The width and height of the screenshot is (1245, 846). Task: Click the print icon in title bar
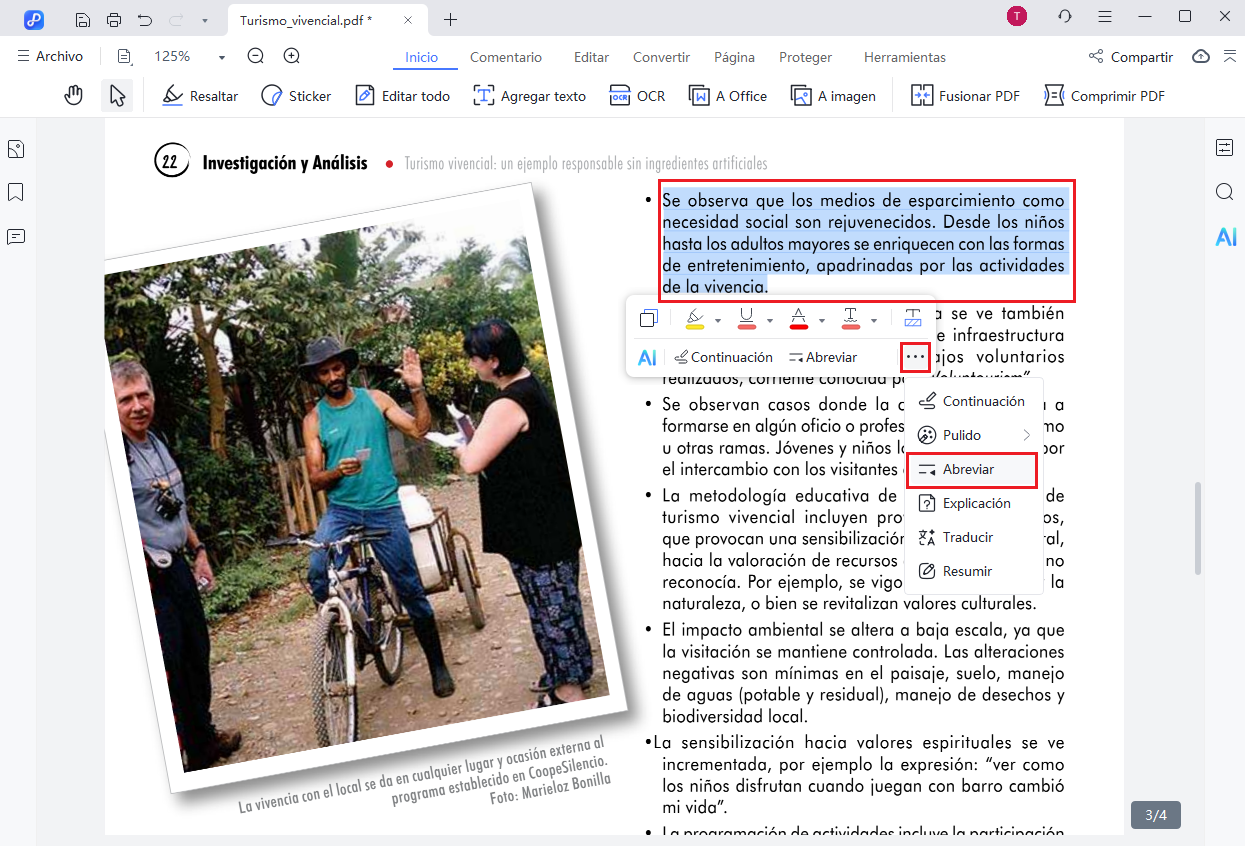pos(114,19)
